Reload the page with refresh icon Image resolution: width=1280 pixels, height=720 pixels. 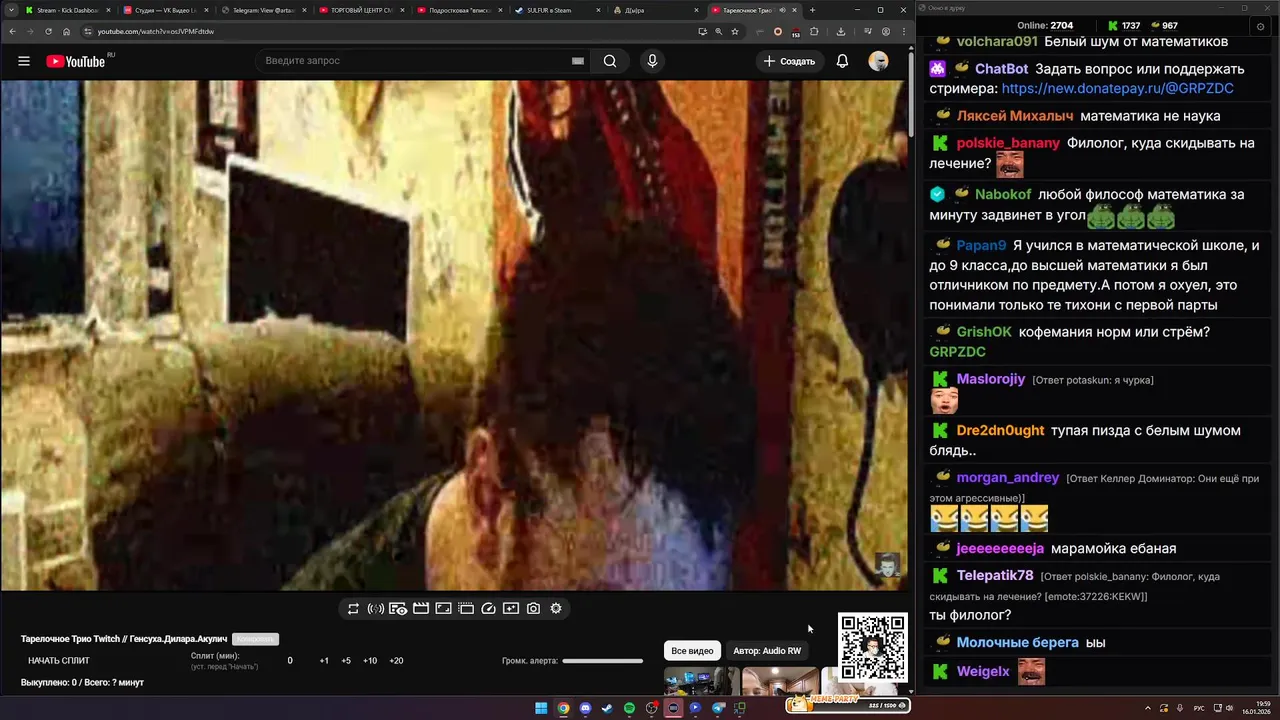pyautogui.click(x=48, y=31)
